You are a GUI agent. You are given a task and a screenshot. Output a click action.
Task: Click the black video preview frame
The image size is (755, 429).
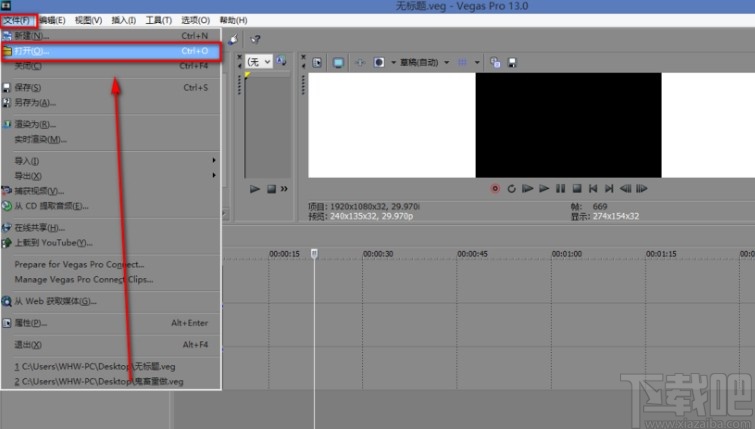[569, 125]
